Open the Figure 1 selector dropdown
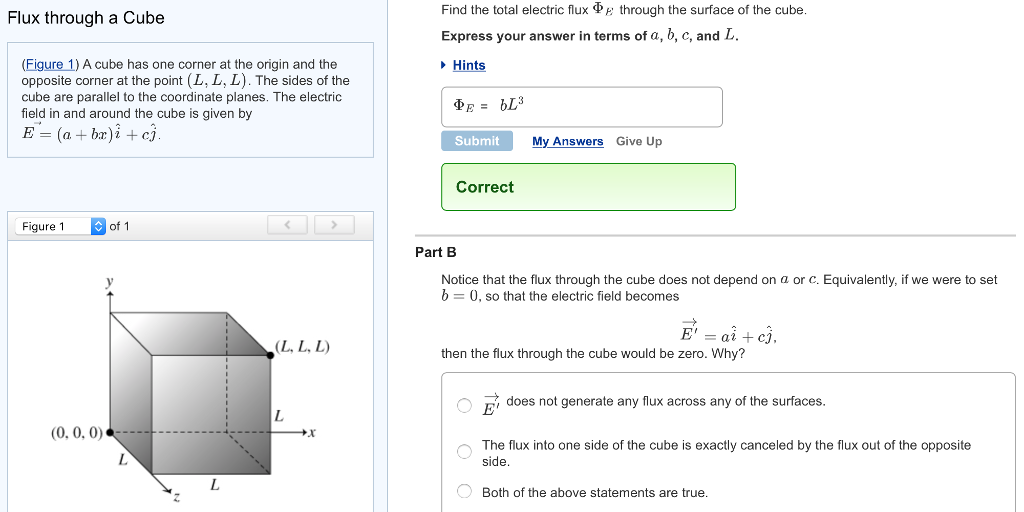The width and height of the screenshot is (1024, 512). point(97,226)
